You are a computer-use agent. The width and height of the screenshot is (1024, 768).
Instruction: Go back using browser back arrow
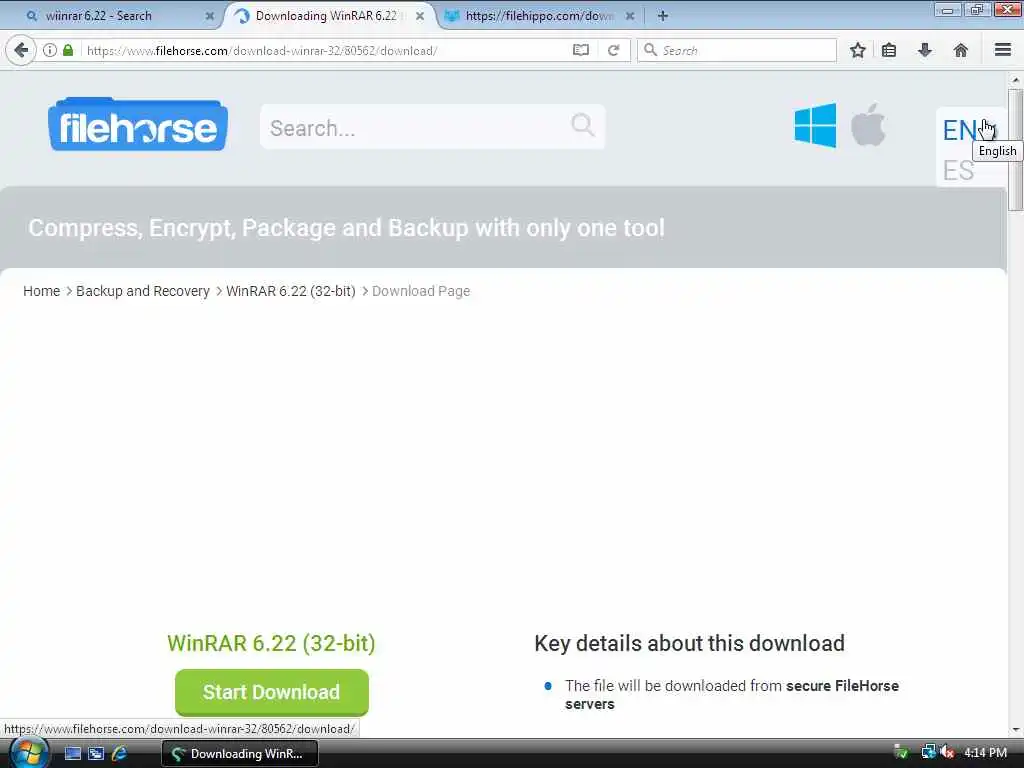click(x=21, y=50)
